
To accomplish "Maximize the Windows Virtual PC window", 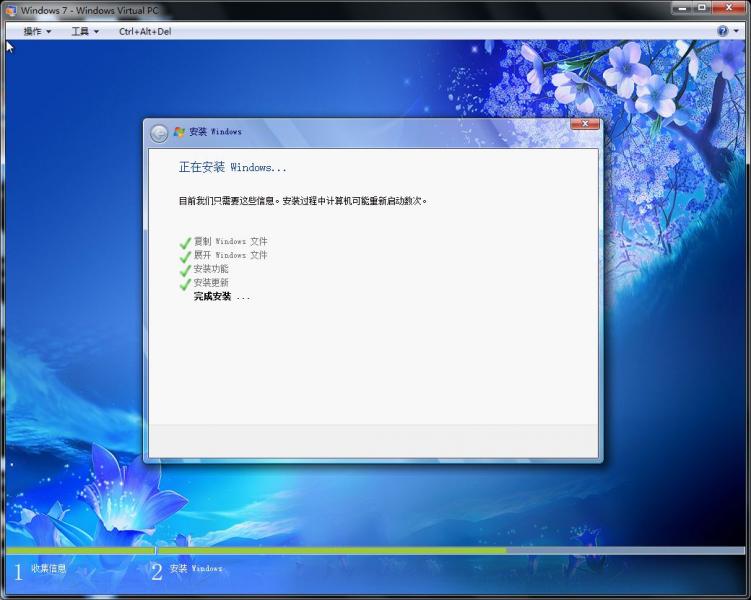I will click(x=702, y=8).
